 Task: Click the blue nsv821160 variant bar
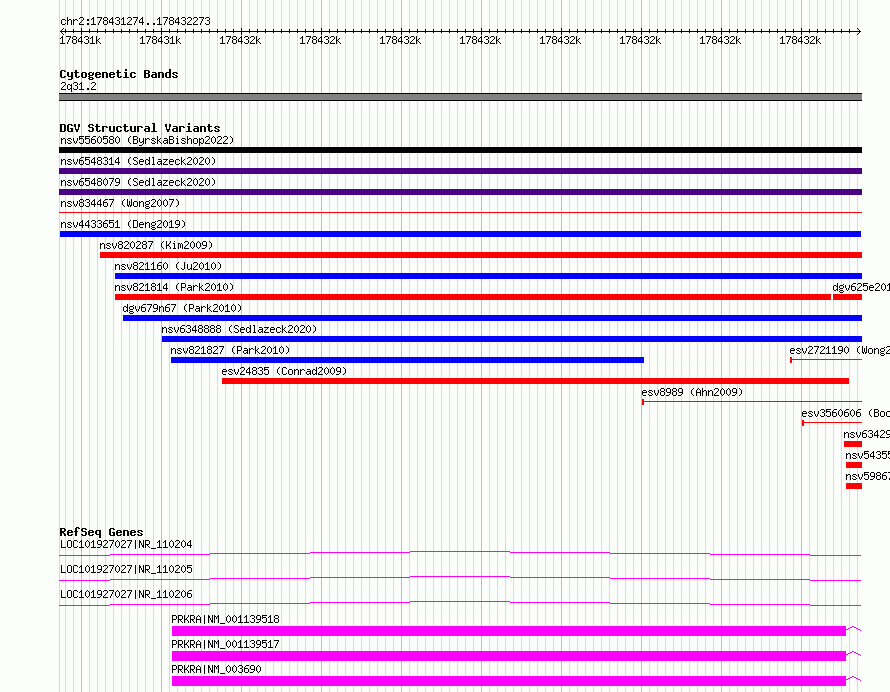tap(488, 276)
